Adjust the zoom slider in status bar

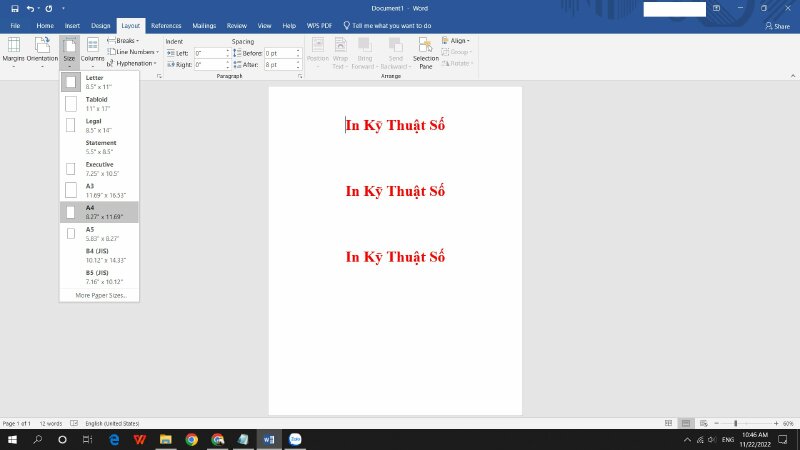pyautogui.click(x=735, y=423)
